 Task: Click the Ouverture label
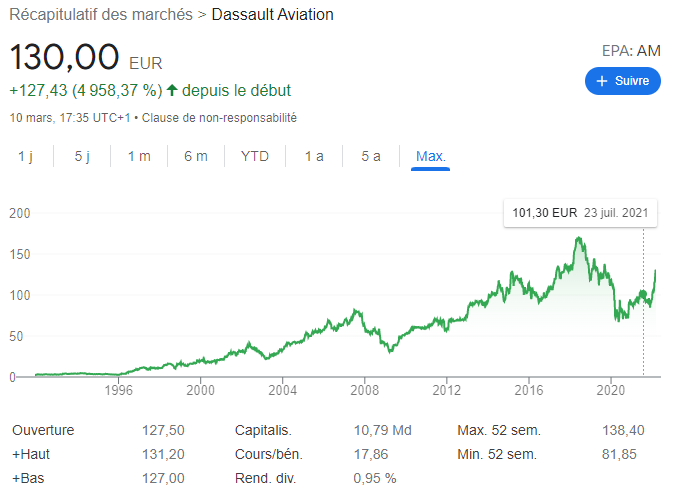click(x=43, y=430)
